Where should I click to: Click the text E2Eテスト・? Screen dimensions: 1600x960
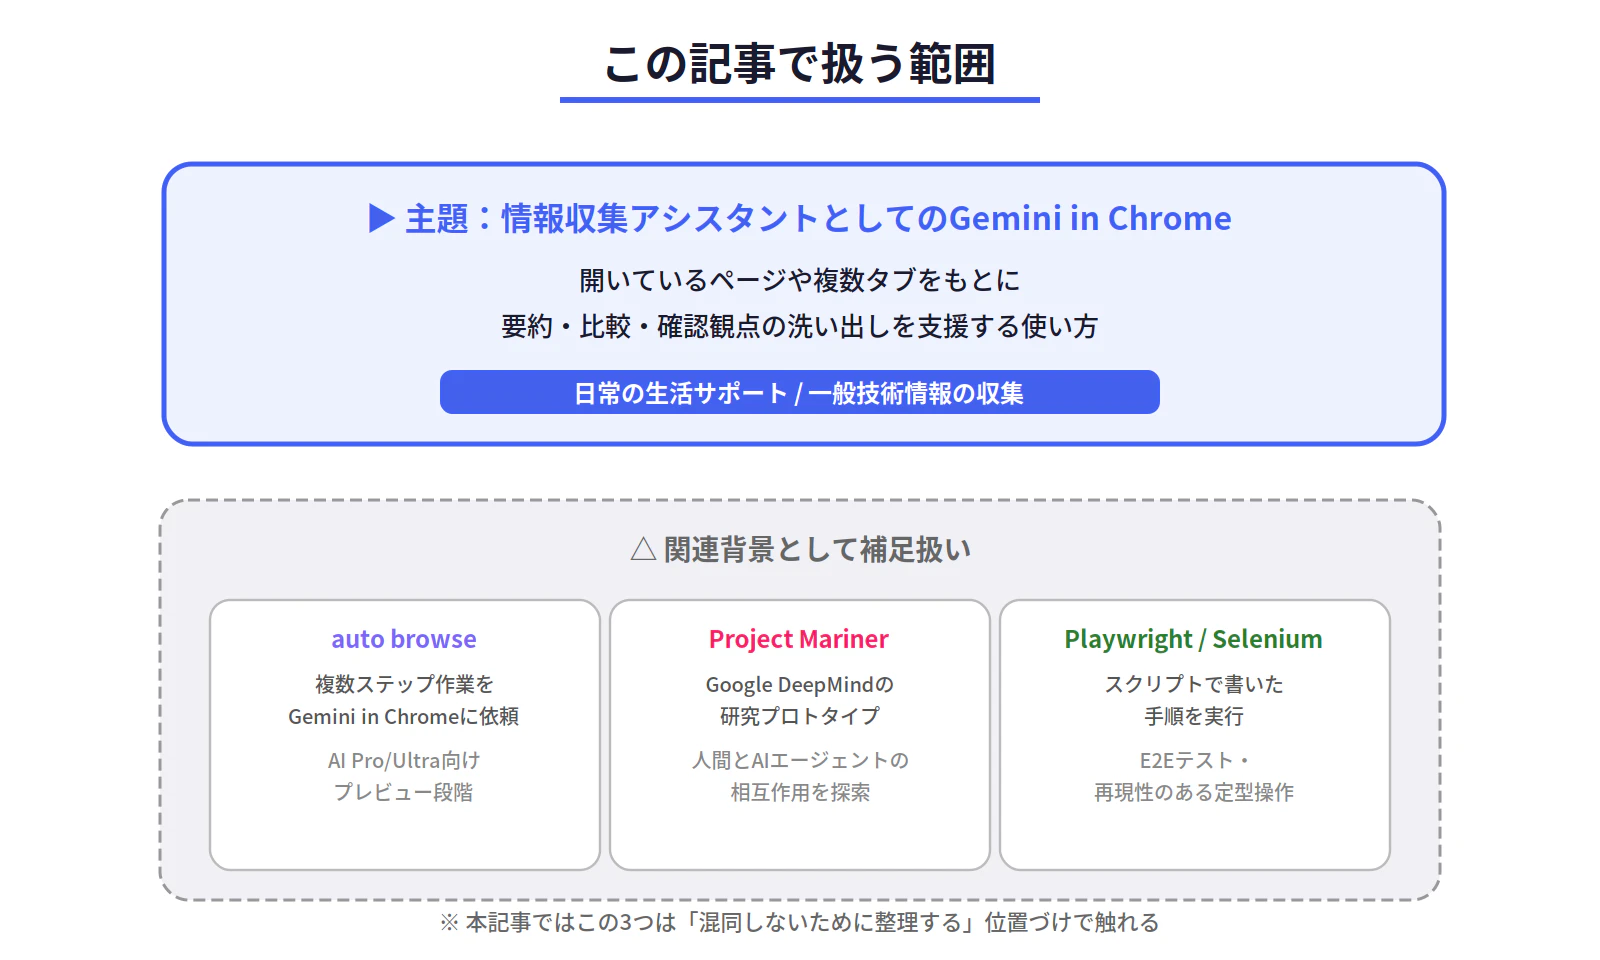pos(1194,760)
